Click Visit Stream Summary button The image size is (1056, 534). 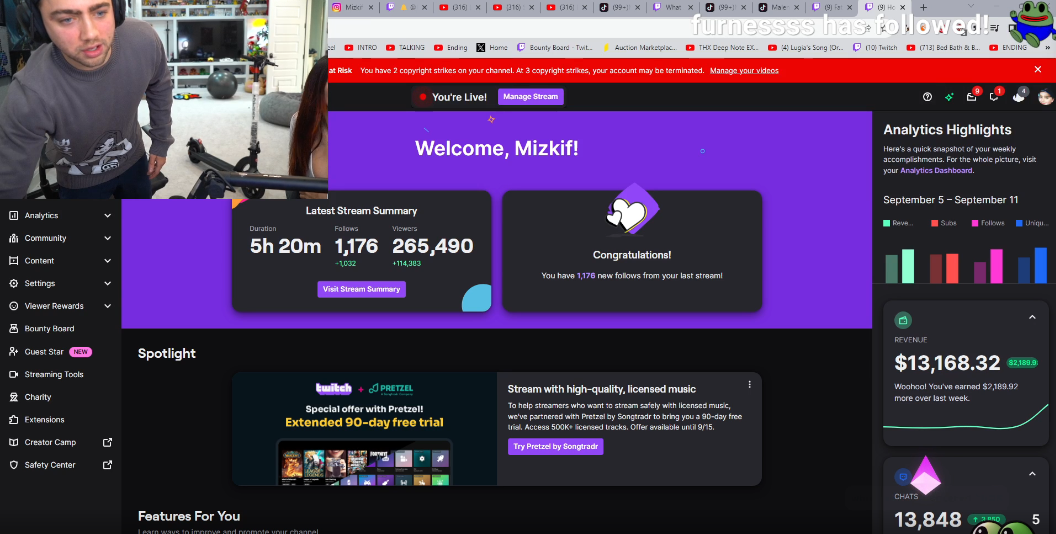(361, 289)
